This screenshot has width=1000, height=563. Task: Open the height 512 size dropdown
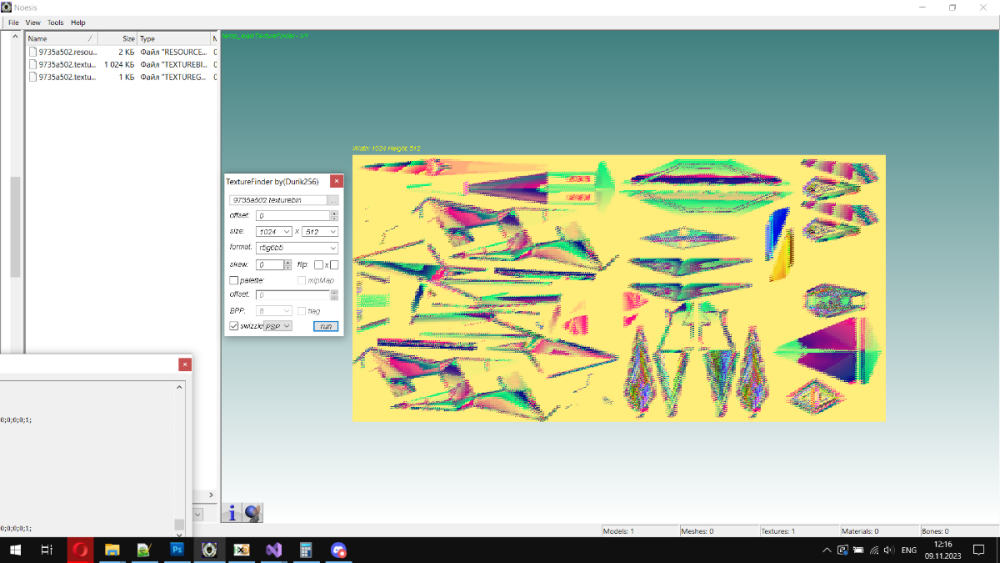pyautogui.click(x=320, y=231)
